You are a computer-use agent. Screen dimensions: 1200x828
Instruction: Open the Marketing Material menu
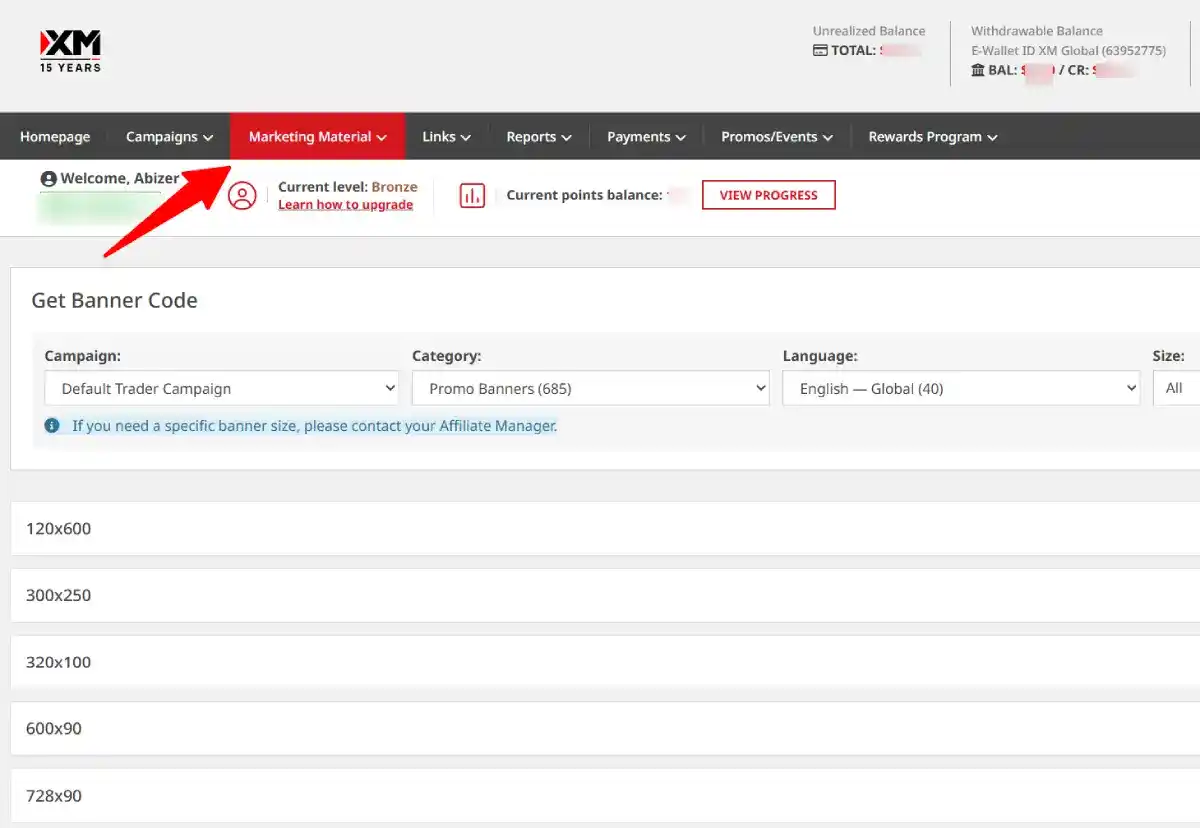[317, 136]
